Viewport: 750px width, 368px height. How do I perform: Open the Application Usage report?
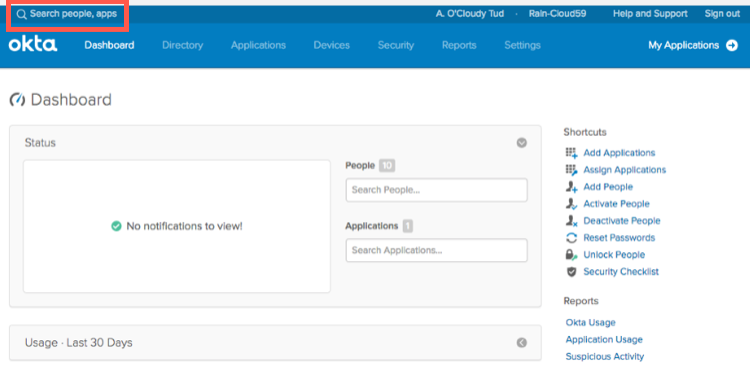point(604,339)
